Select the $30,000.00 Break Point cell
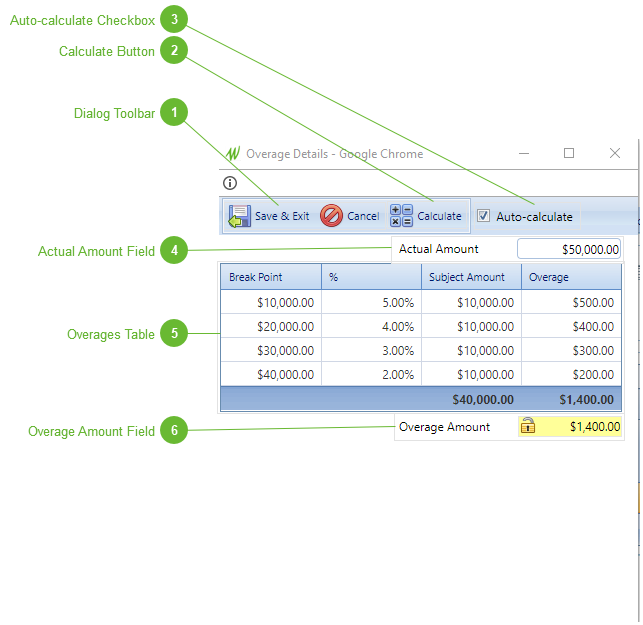Screen dimensions: 643x625 tap(271, 351)
